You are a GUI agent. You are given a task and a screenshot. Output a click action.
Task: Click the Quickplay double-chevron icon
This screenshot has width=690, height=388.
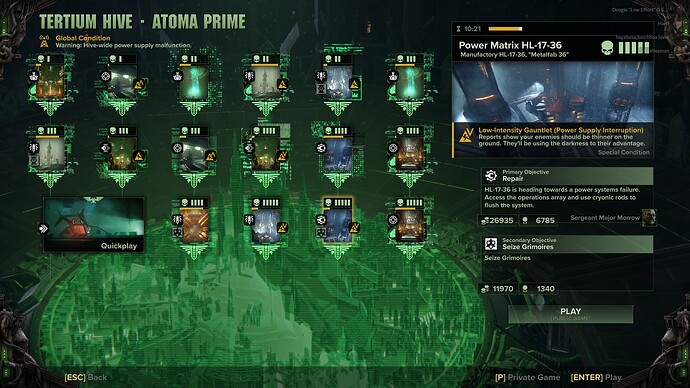click(43, 228)
